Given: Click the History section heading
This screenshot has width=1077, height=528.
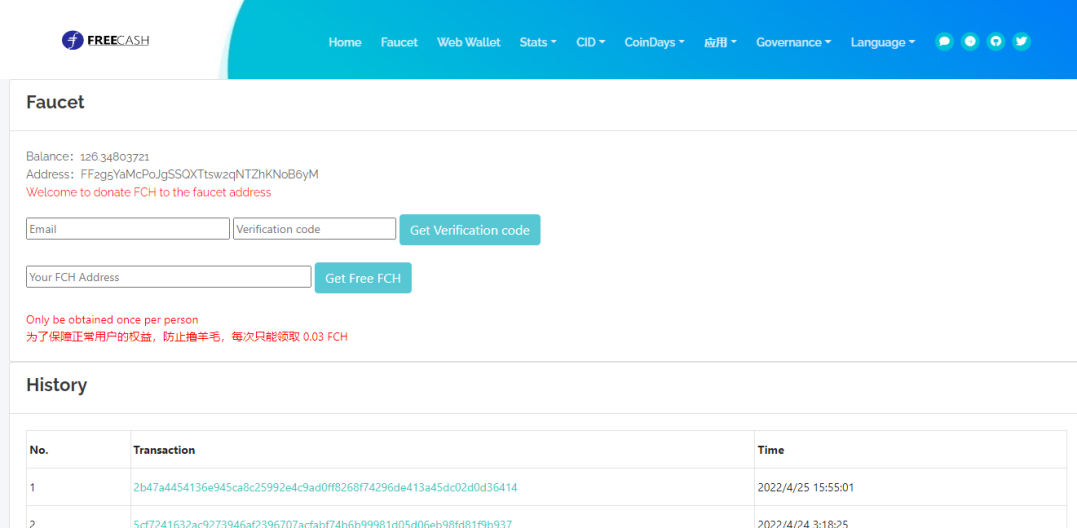Looking at the screenshot, I should (x=56, y=385).
